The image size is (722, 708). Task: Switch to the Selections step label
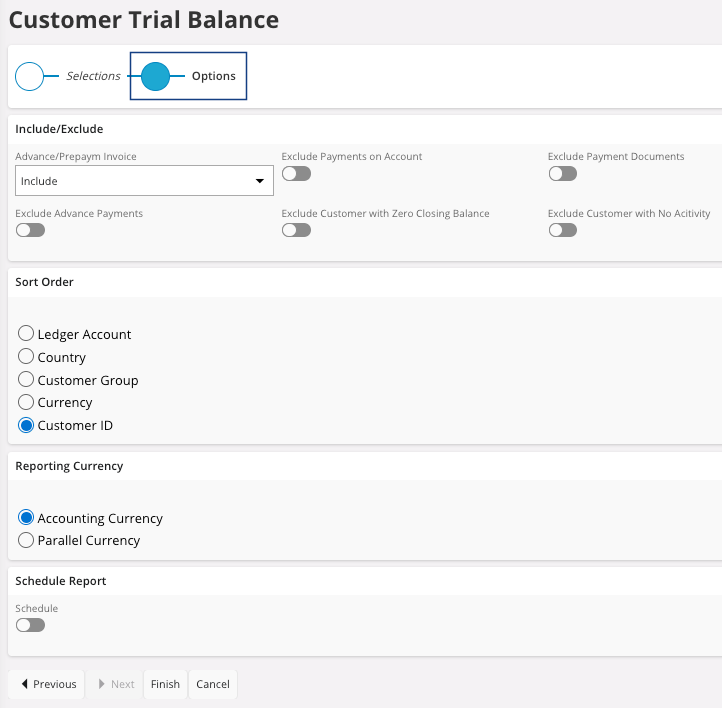click(x=93, y=76)
